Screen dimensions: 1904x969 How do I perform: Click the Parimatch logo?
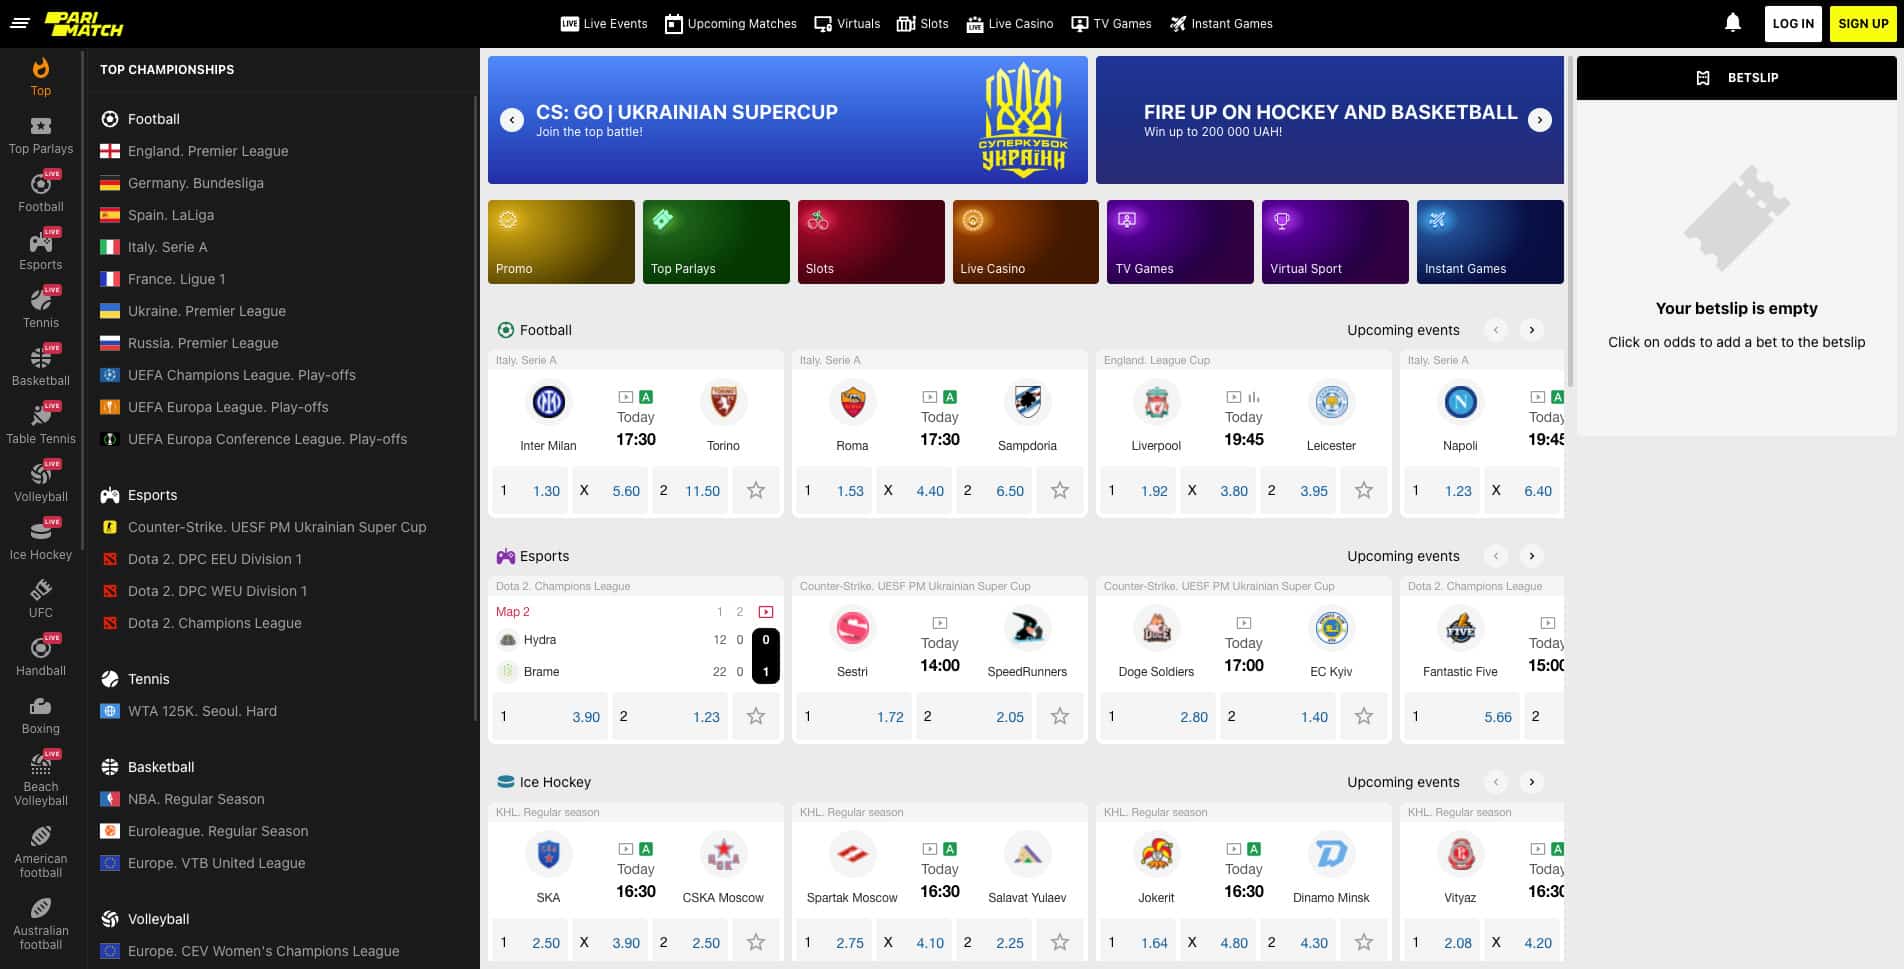pyautogui.click(x=84, y=24)
